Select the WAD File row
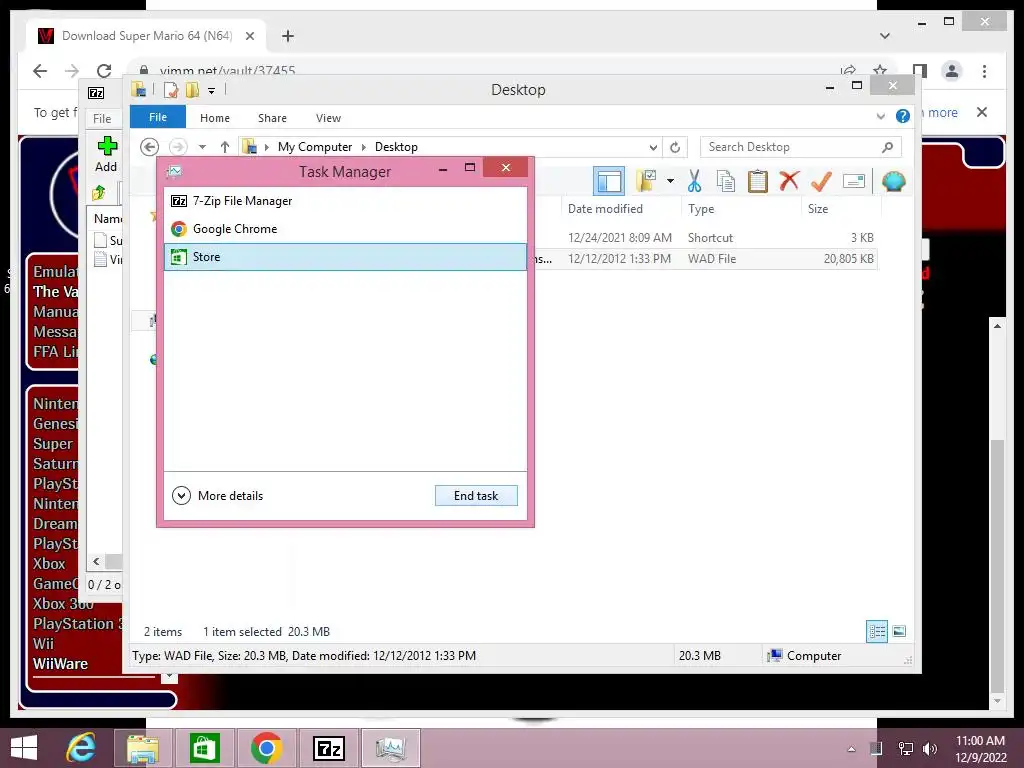 point(705,259)
